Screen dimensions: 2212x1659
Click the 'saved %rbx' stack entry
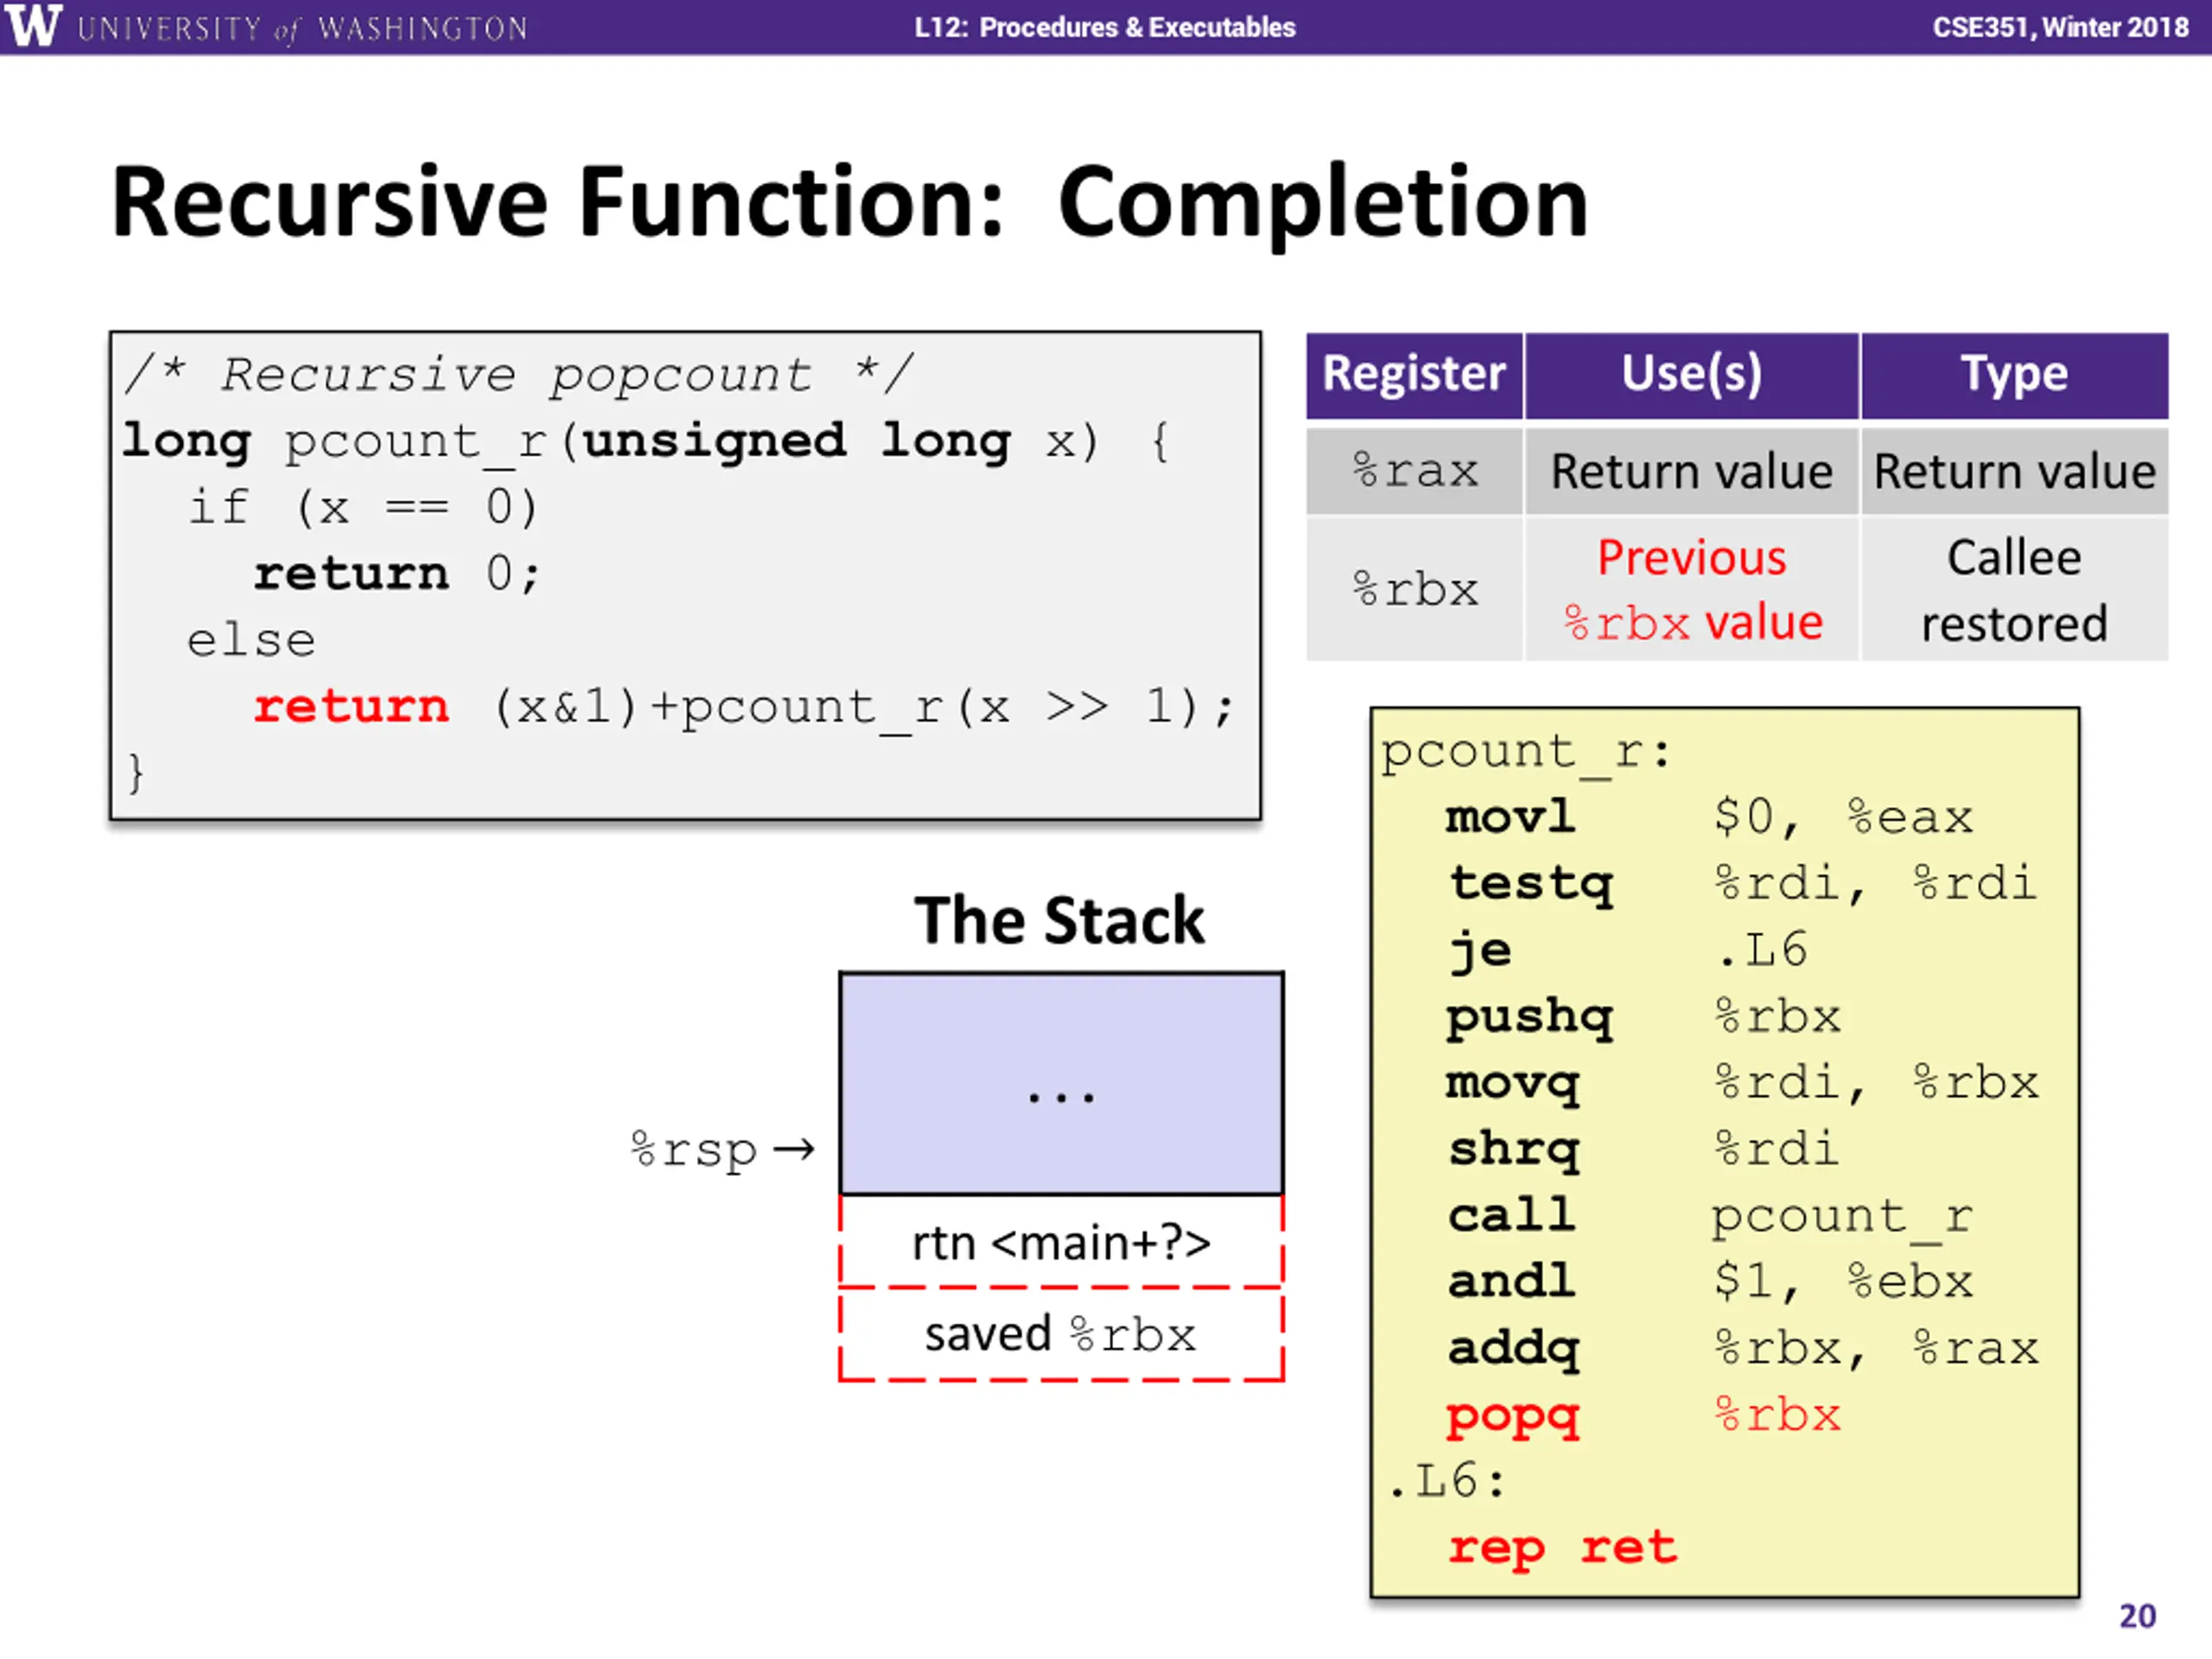point(1061,1334)
